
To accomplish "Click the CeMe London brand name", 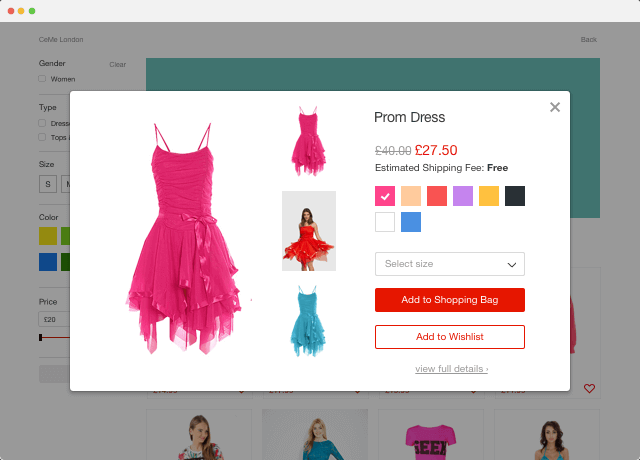I will click(x=61, y=40).
